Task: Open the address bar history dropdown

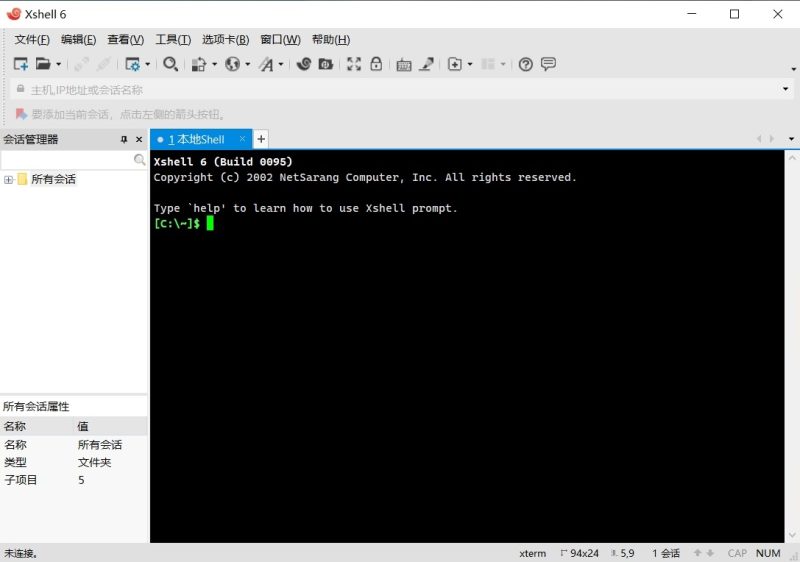Action: [x=785, y=89]
